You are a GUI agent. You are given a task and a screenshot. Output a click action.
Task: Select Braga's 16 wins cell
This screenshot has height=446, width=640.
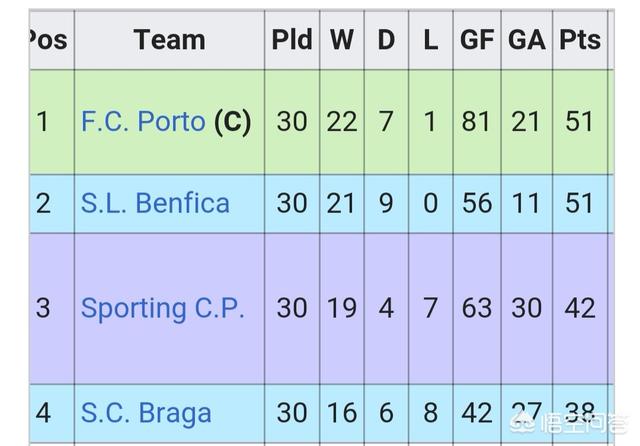[x=342, y=414]
